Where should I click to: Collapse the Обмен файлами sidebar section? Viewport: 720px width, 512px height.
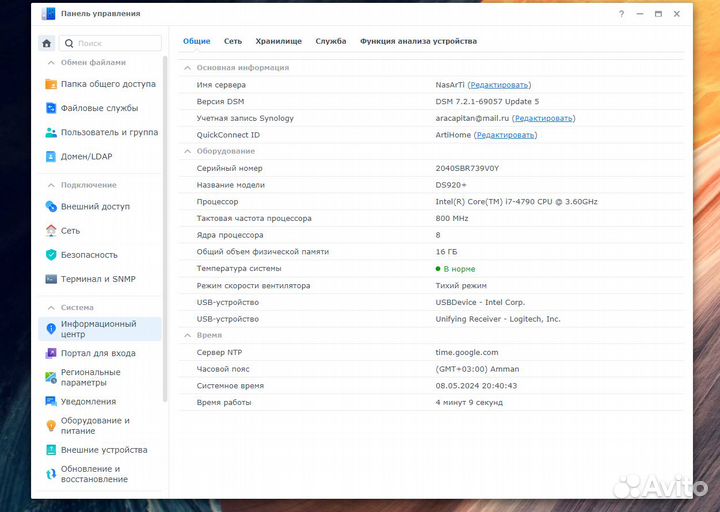51,62
